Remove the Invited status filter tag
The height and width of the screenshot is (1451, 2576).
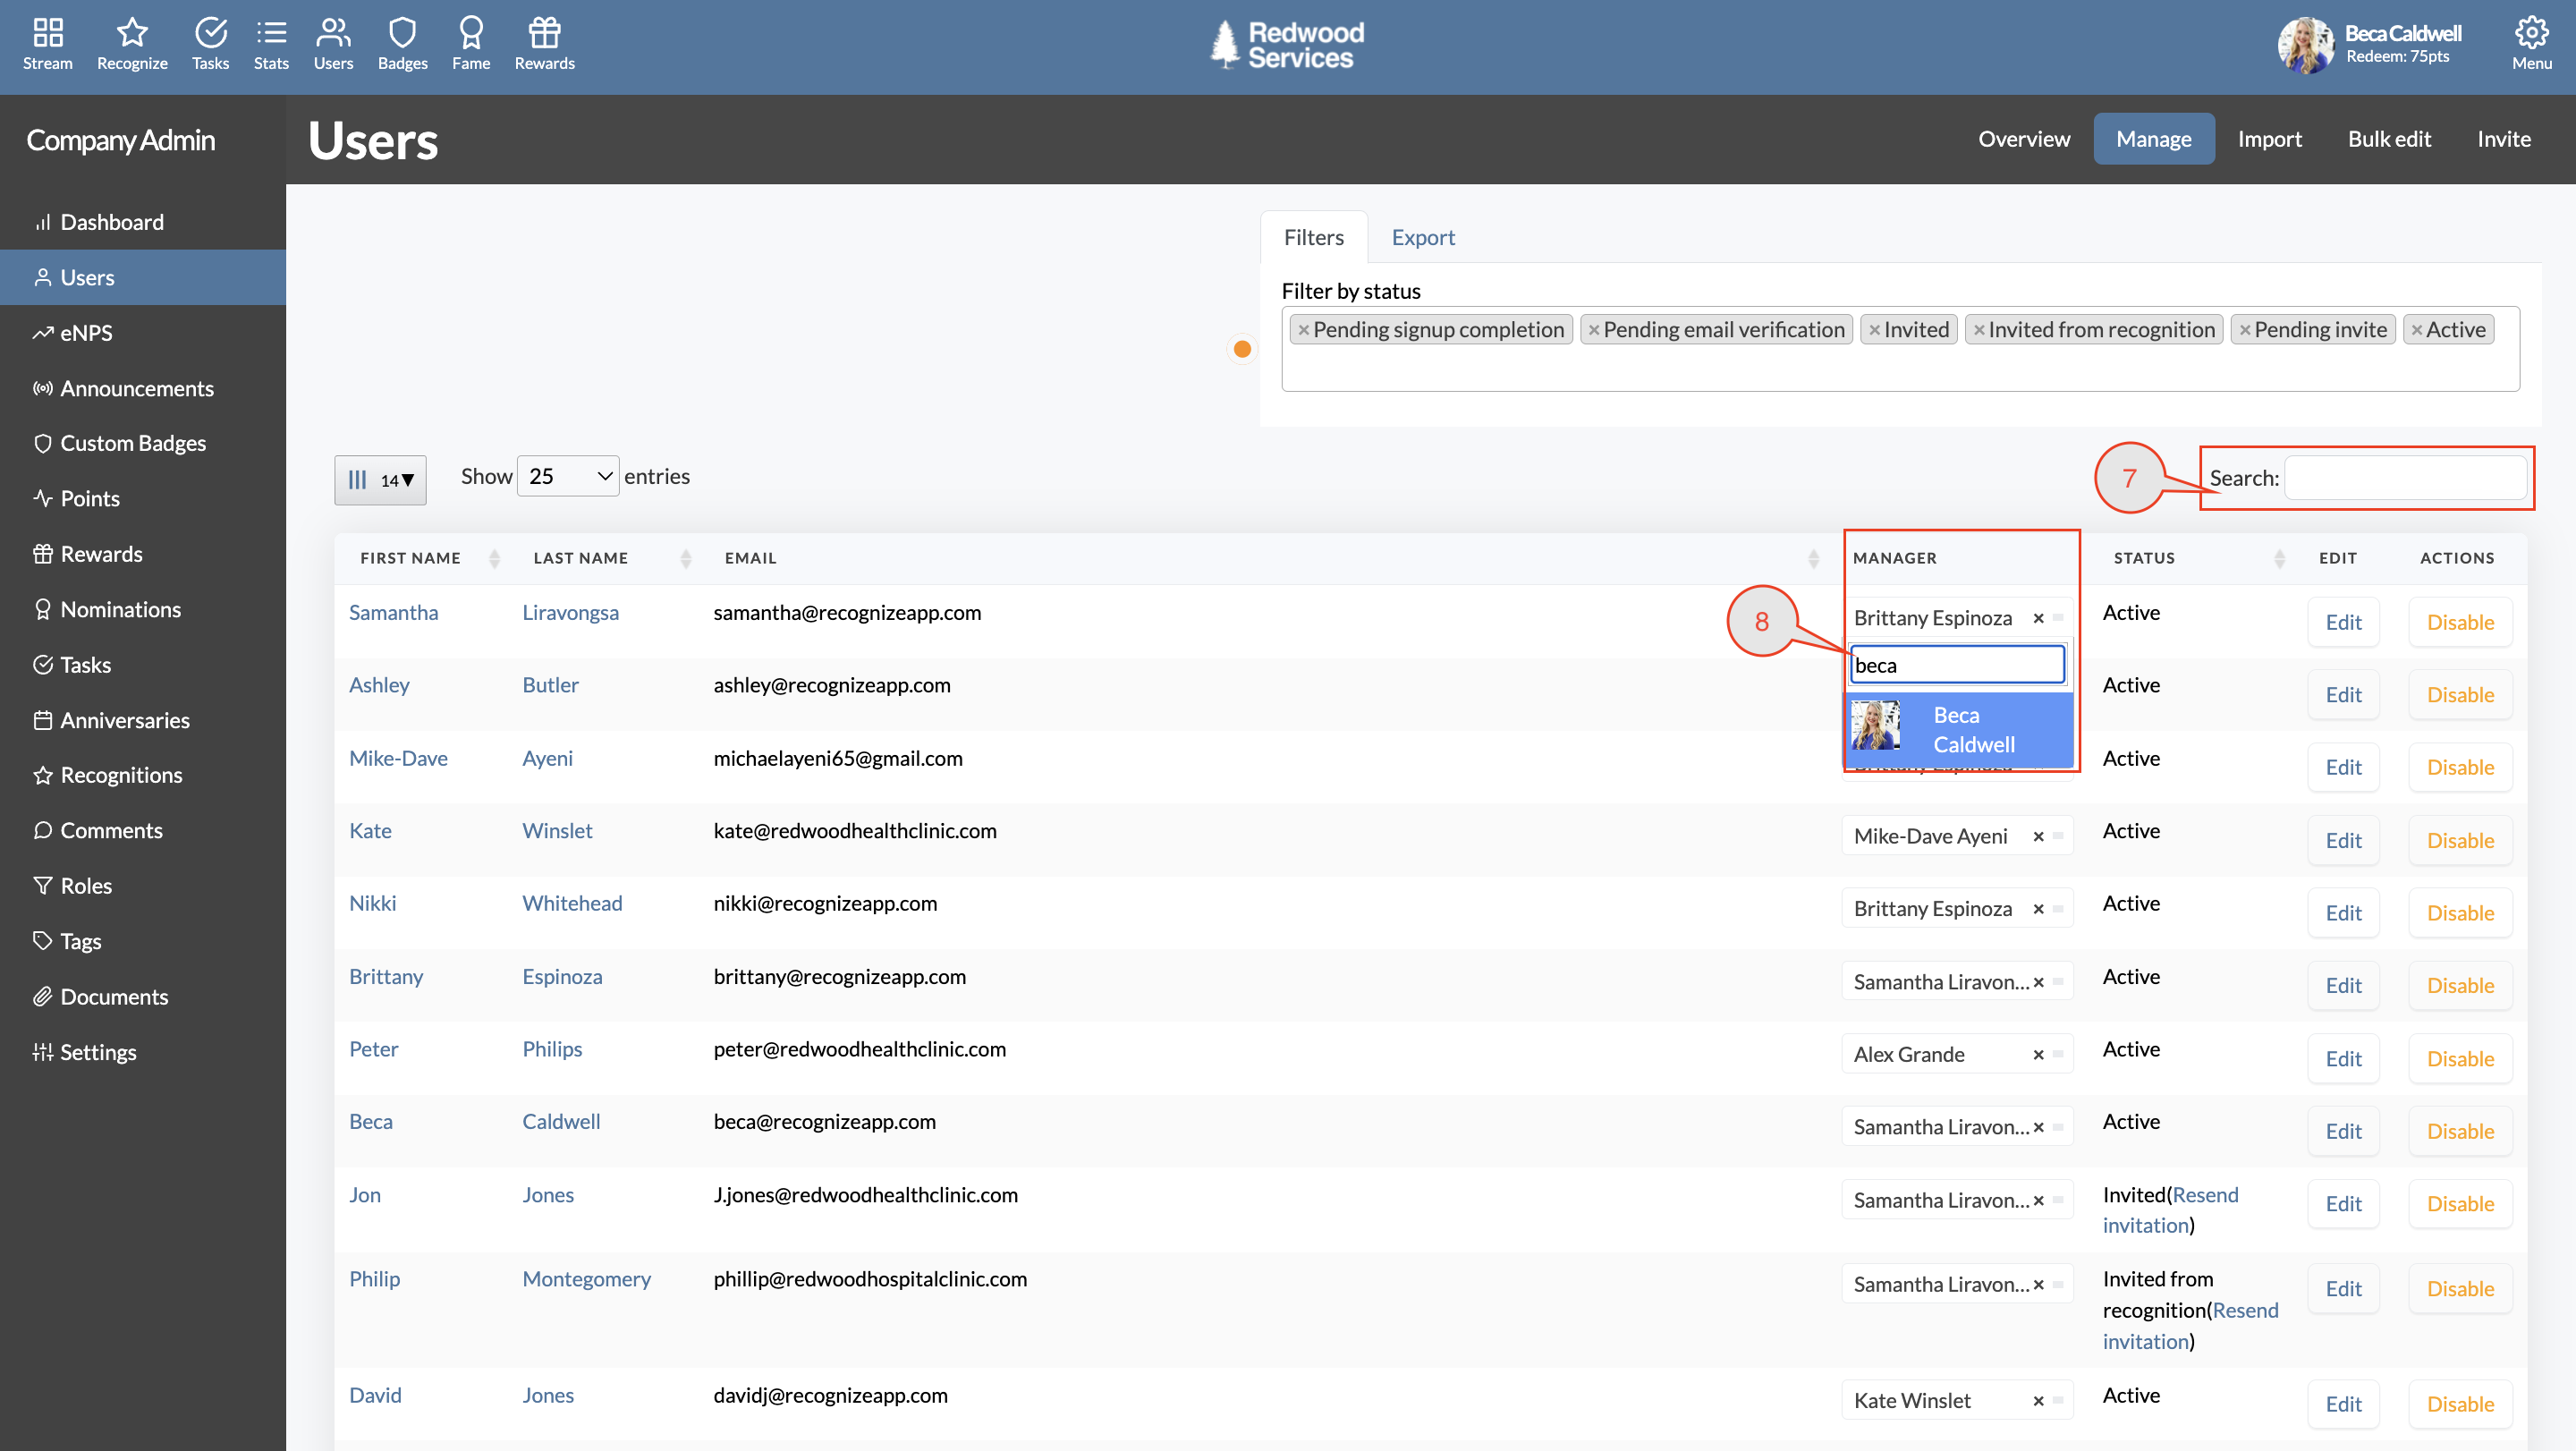tap(1874, 330)
